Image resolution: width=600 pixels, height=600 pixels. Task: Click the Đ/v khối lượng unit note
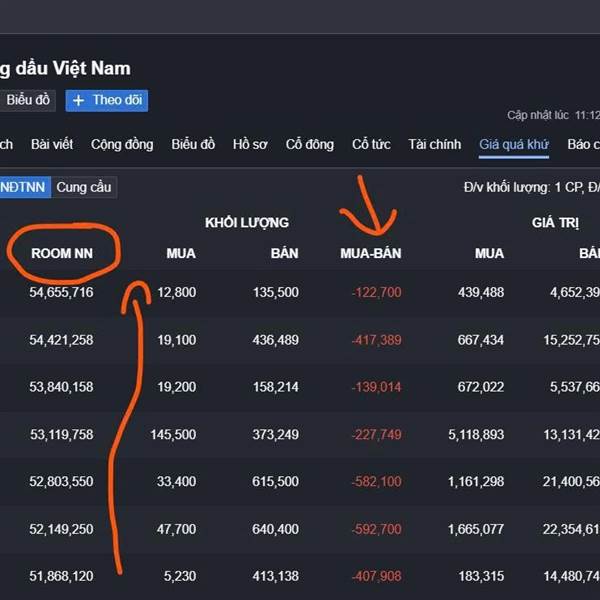pyautogui.click(x=532, y=188)
